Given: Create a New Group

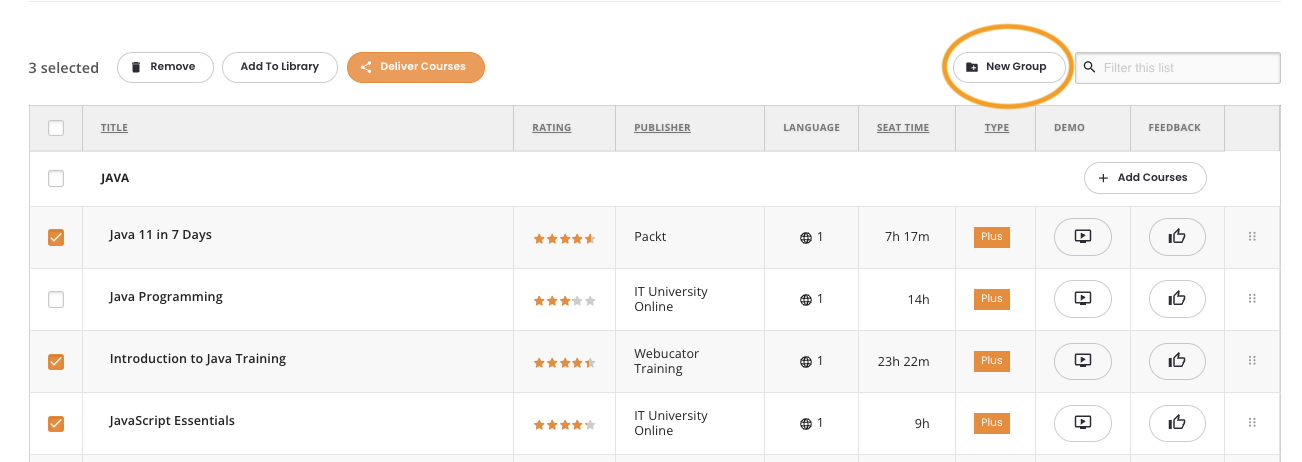Looking at the screenshot, I should [x=1007, y=67].
